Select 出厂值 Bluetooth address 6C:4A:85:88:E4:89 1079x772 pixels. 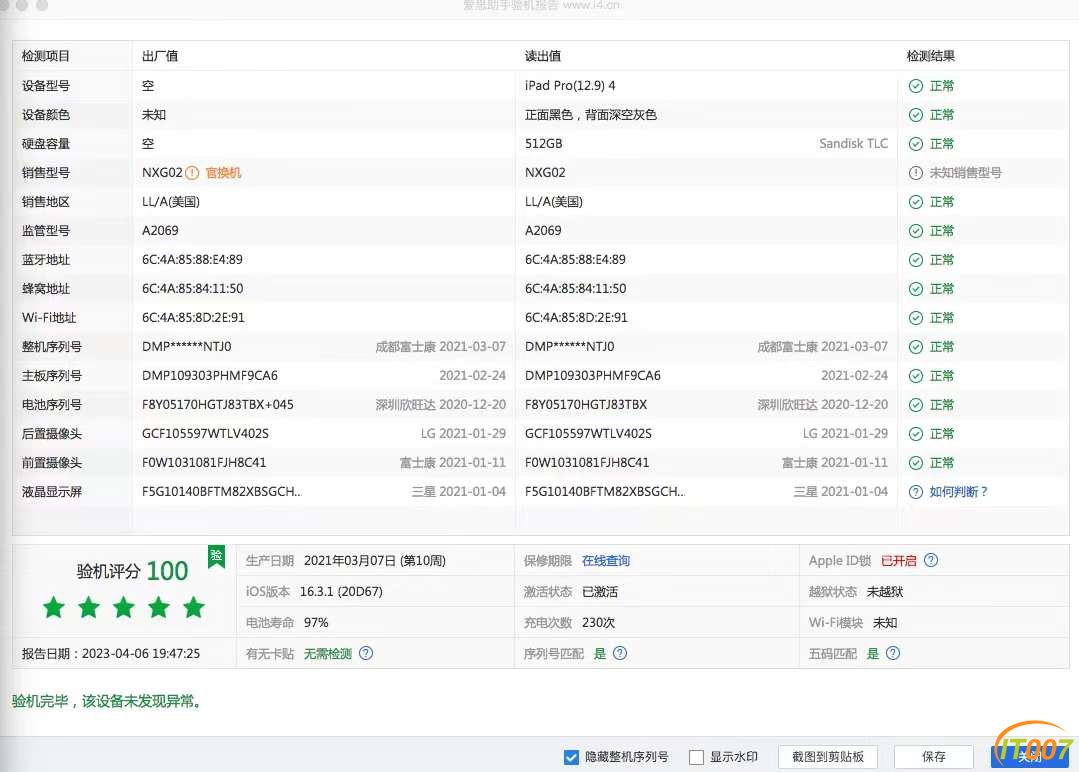point(192,259)
